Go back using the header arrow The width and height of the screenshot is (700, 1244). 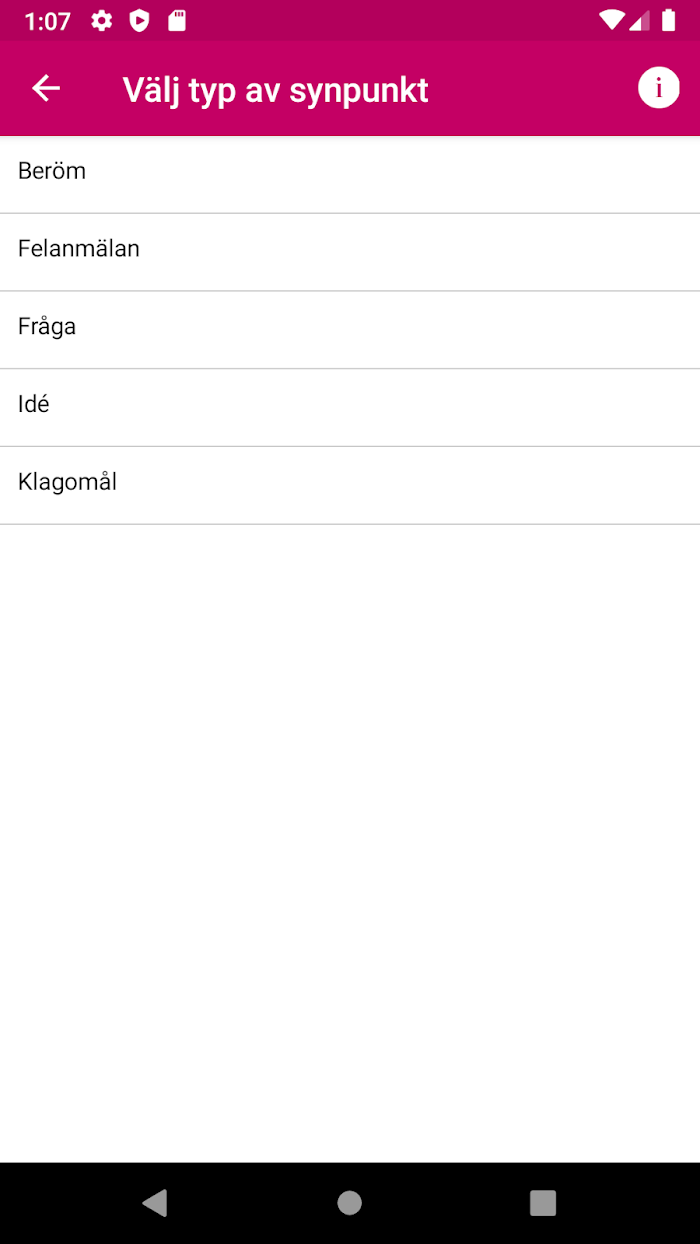click(46, 89)
